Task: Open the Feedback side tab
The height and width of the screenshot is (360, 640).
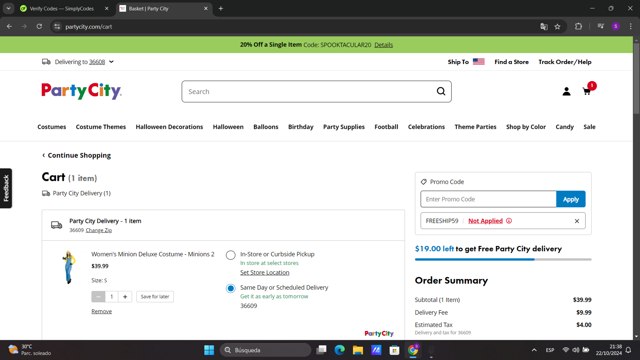Action: point(6,188)
